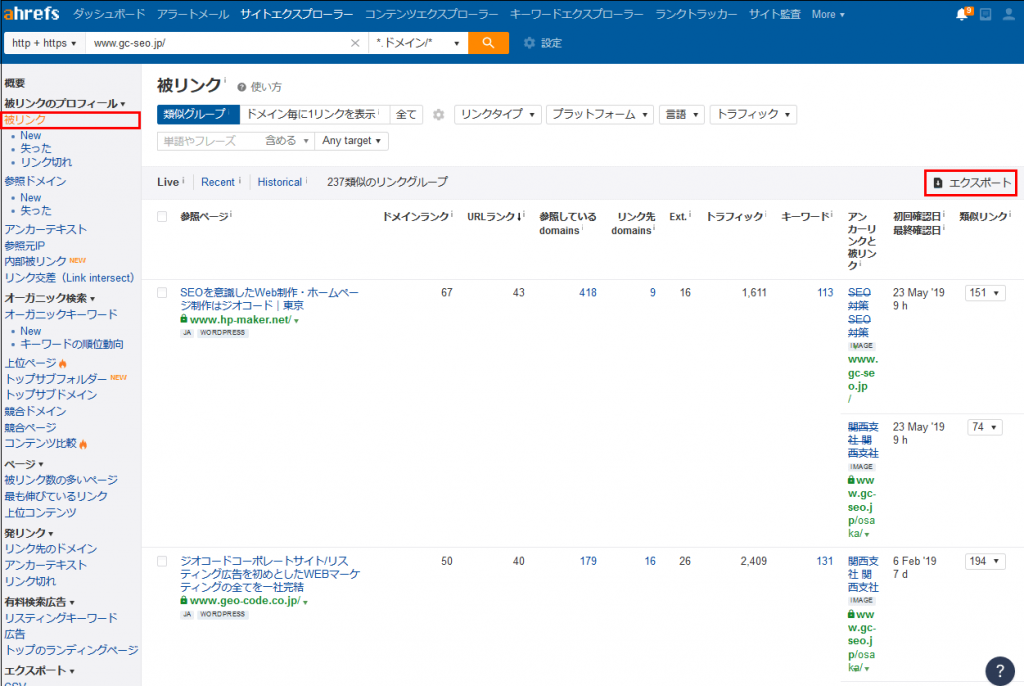Open the リンクタイプ filter dropdown
The width and height of the screenshot is (1024, 686).
[498, 114]
